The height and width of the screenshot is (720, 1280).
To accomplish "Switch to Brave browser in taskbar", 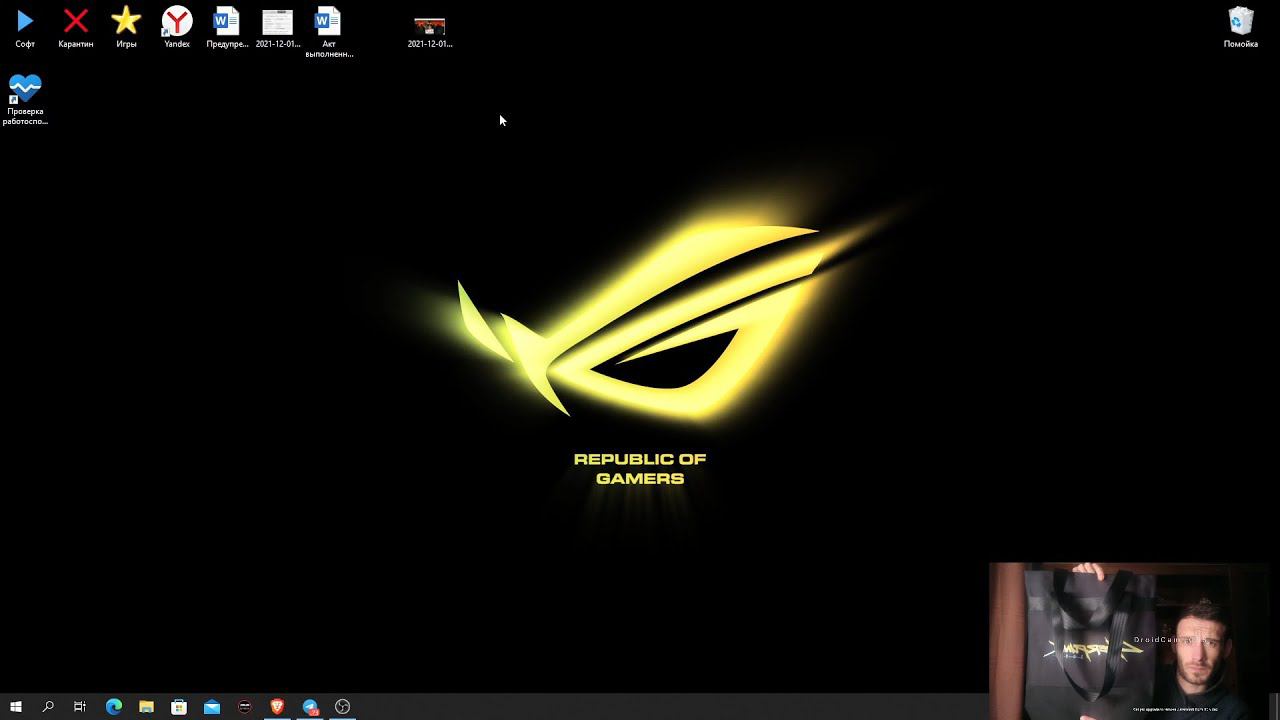I will [x=277, y=707].
